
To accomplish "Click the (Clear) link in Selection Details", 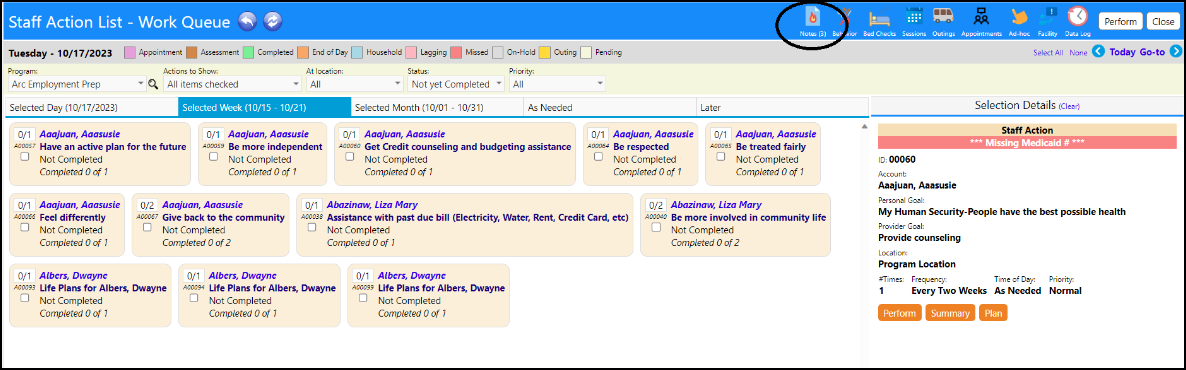I will pyautogui.click(x=1070, y=107).
